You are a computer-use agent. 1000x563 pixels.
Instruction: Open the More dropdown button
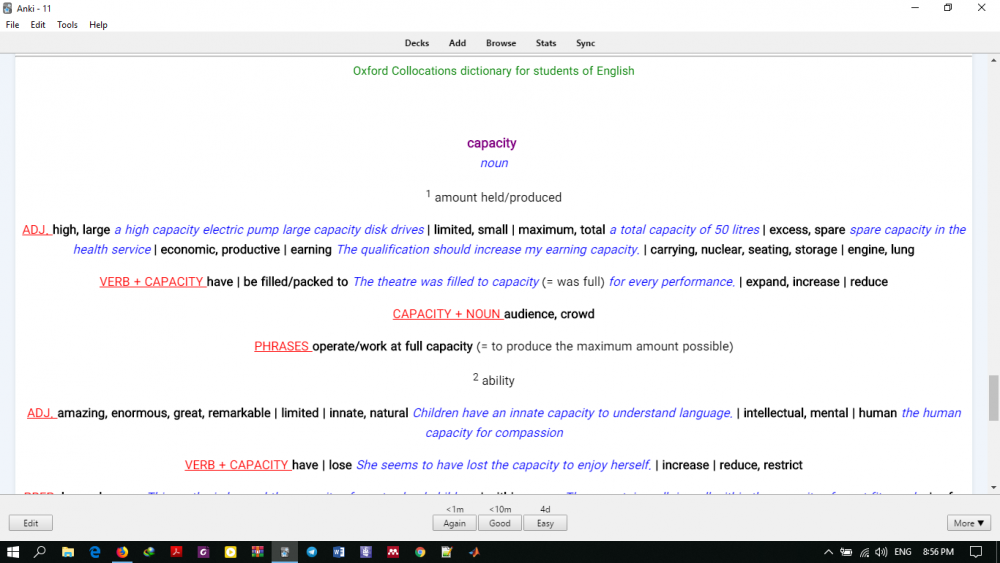click(969, 523)
